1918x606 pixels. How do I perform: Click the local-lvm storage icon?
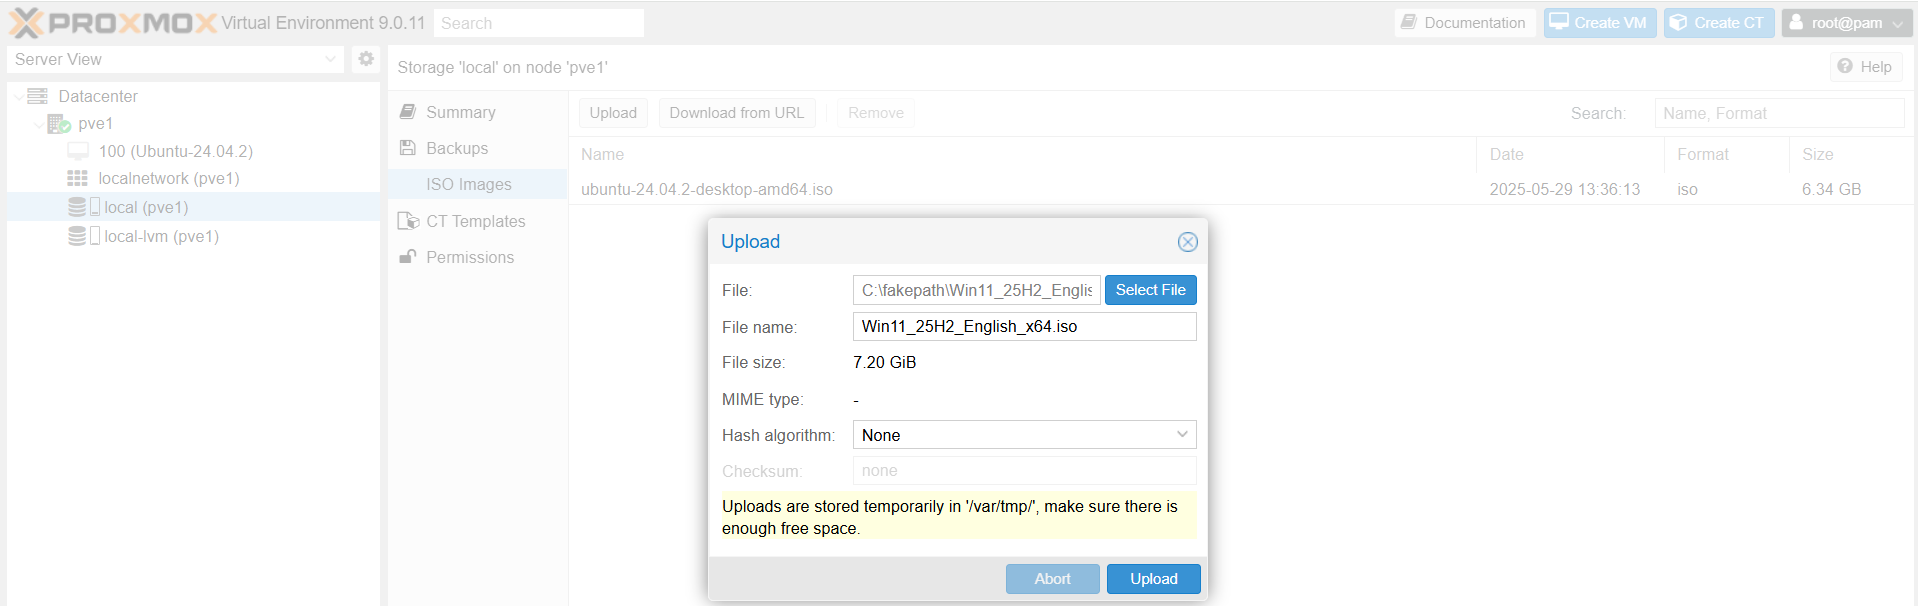77,236
